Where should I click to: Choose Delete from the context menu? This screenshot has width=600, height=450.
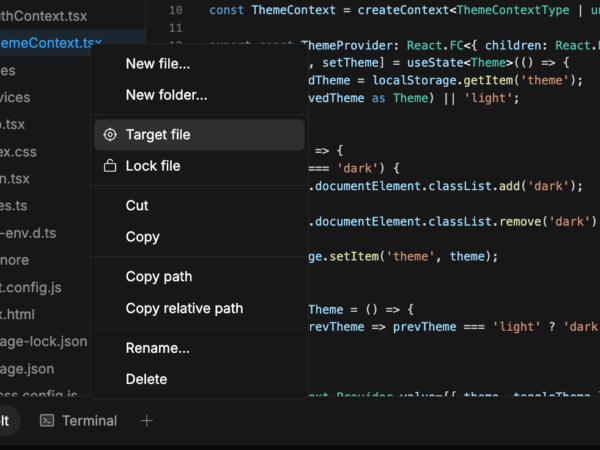[x=199, y=379]
